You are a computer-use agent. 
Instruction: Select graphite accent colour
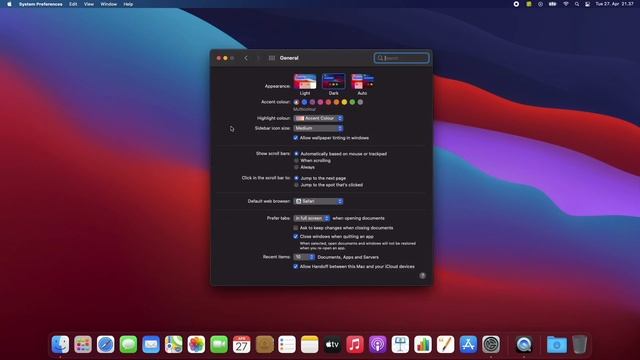click(x=360, y=102)
